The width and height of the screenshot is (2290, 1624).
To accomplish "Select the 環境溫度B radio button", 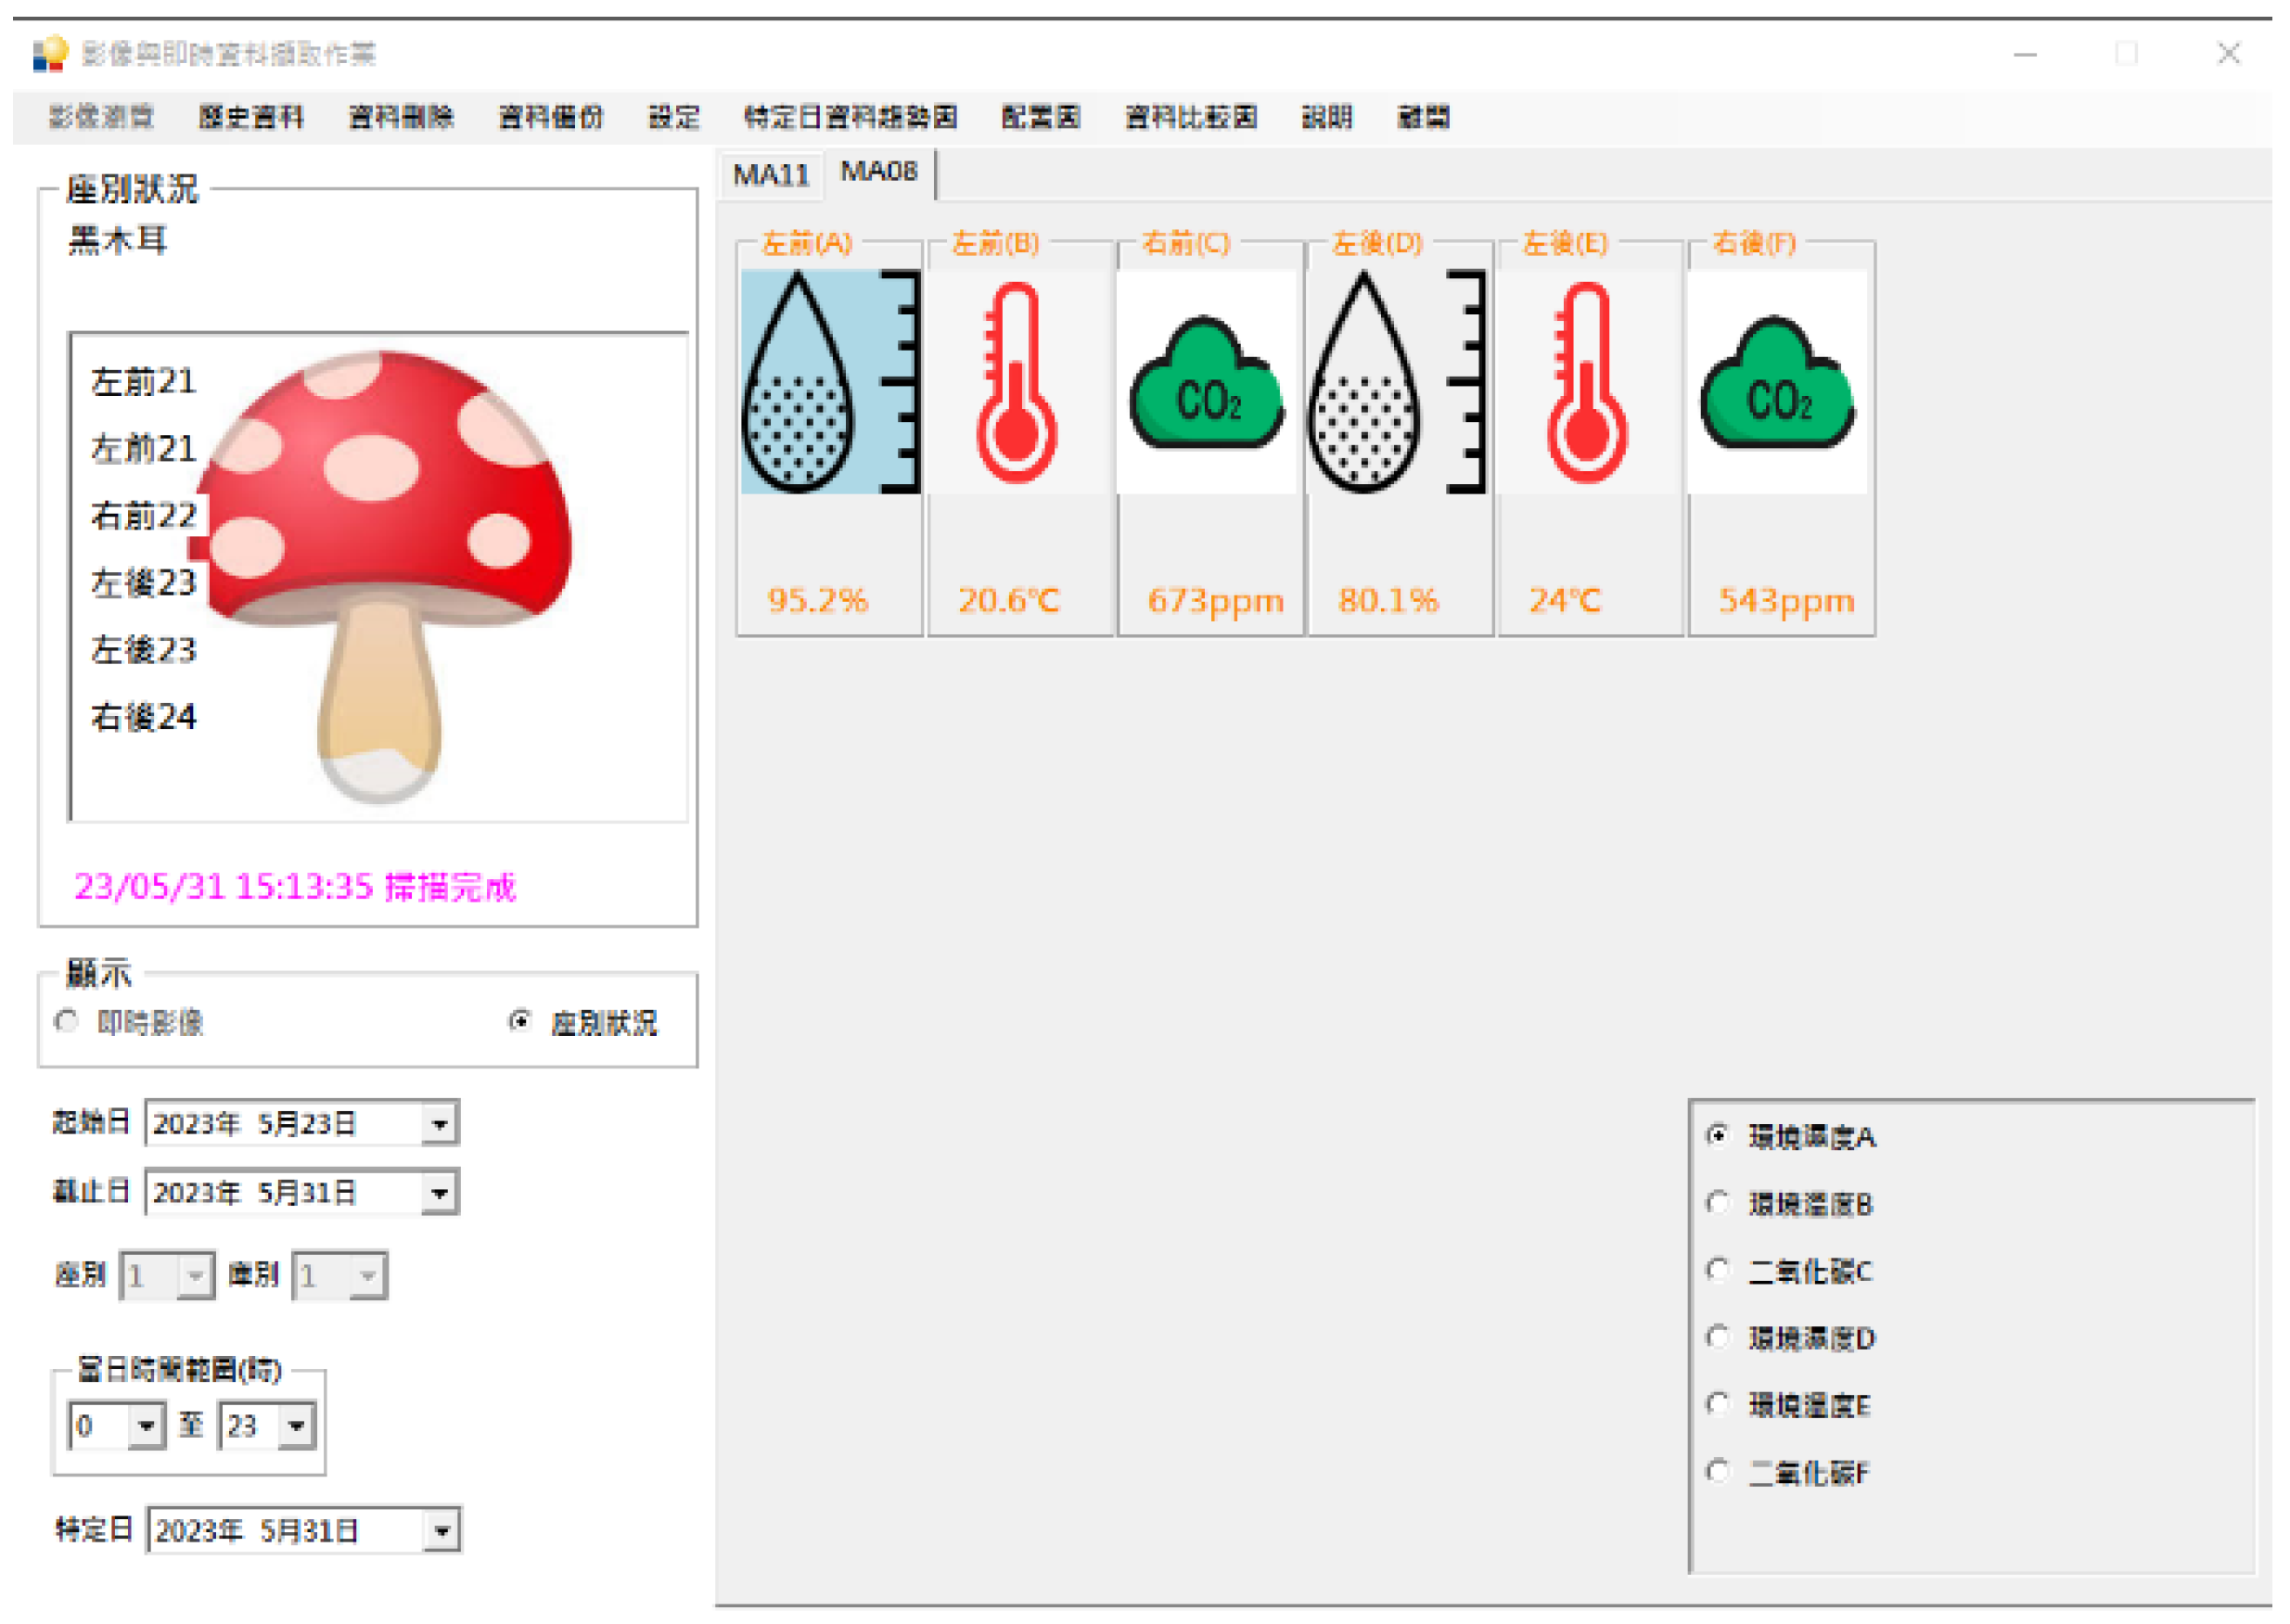I will coord(1717,1203).
